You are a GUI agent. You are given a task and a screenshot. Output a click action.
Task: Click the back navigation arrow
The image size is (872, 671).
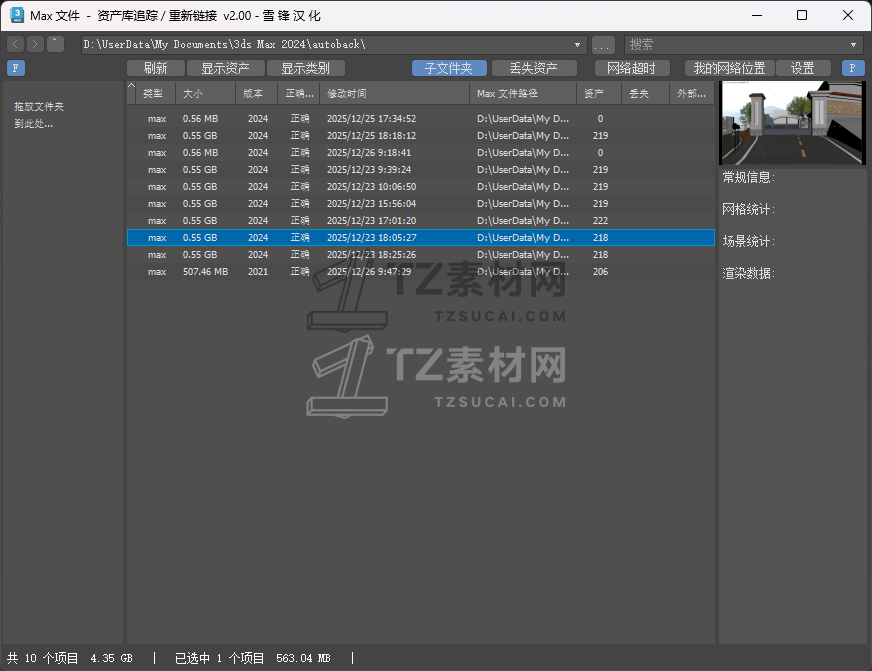click(x=14, y=44)
